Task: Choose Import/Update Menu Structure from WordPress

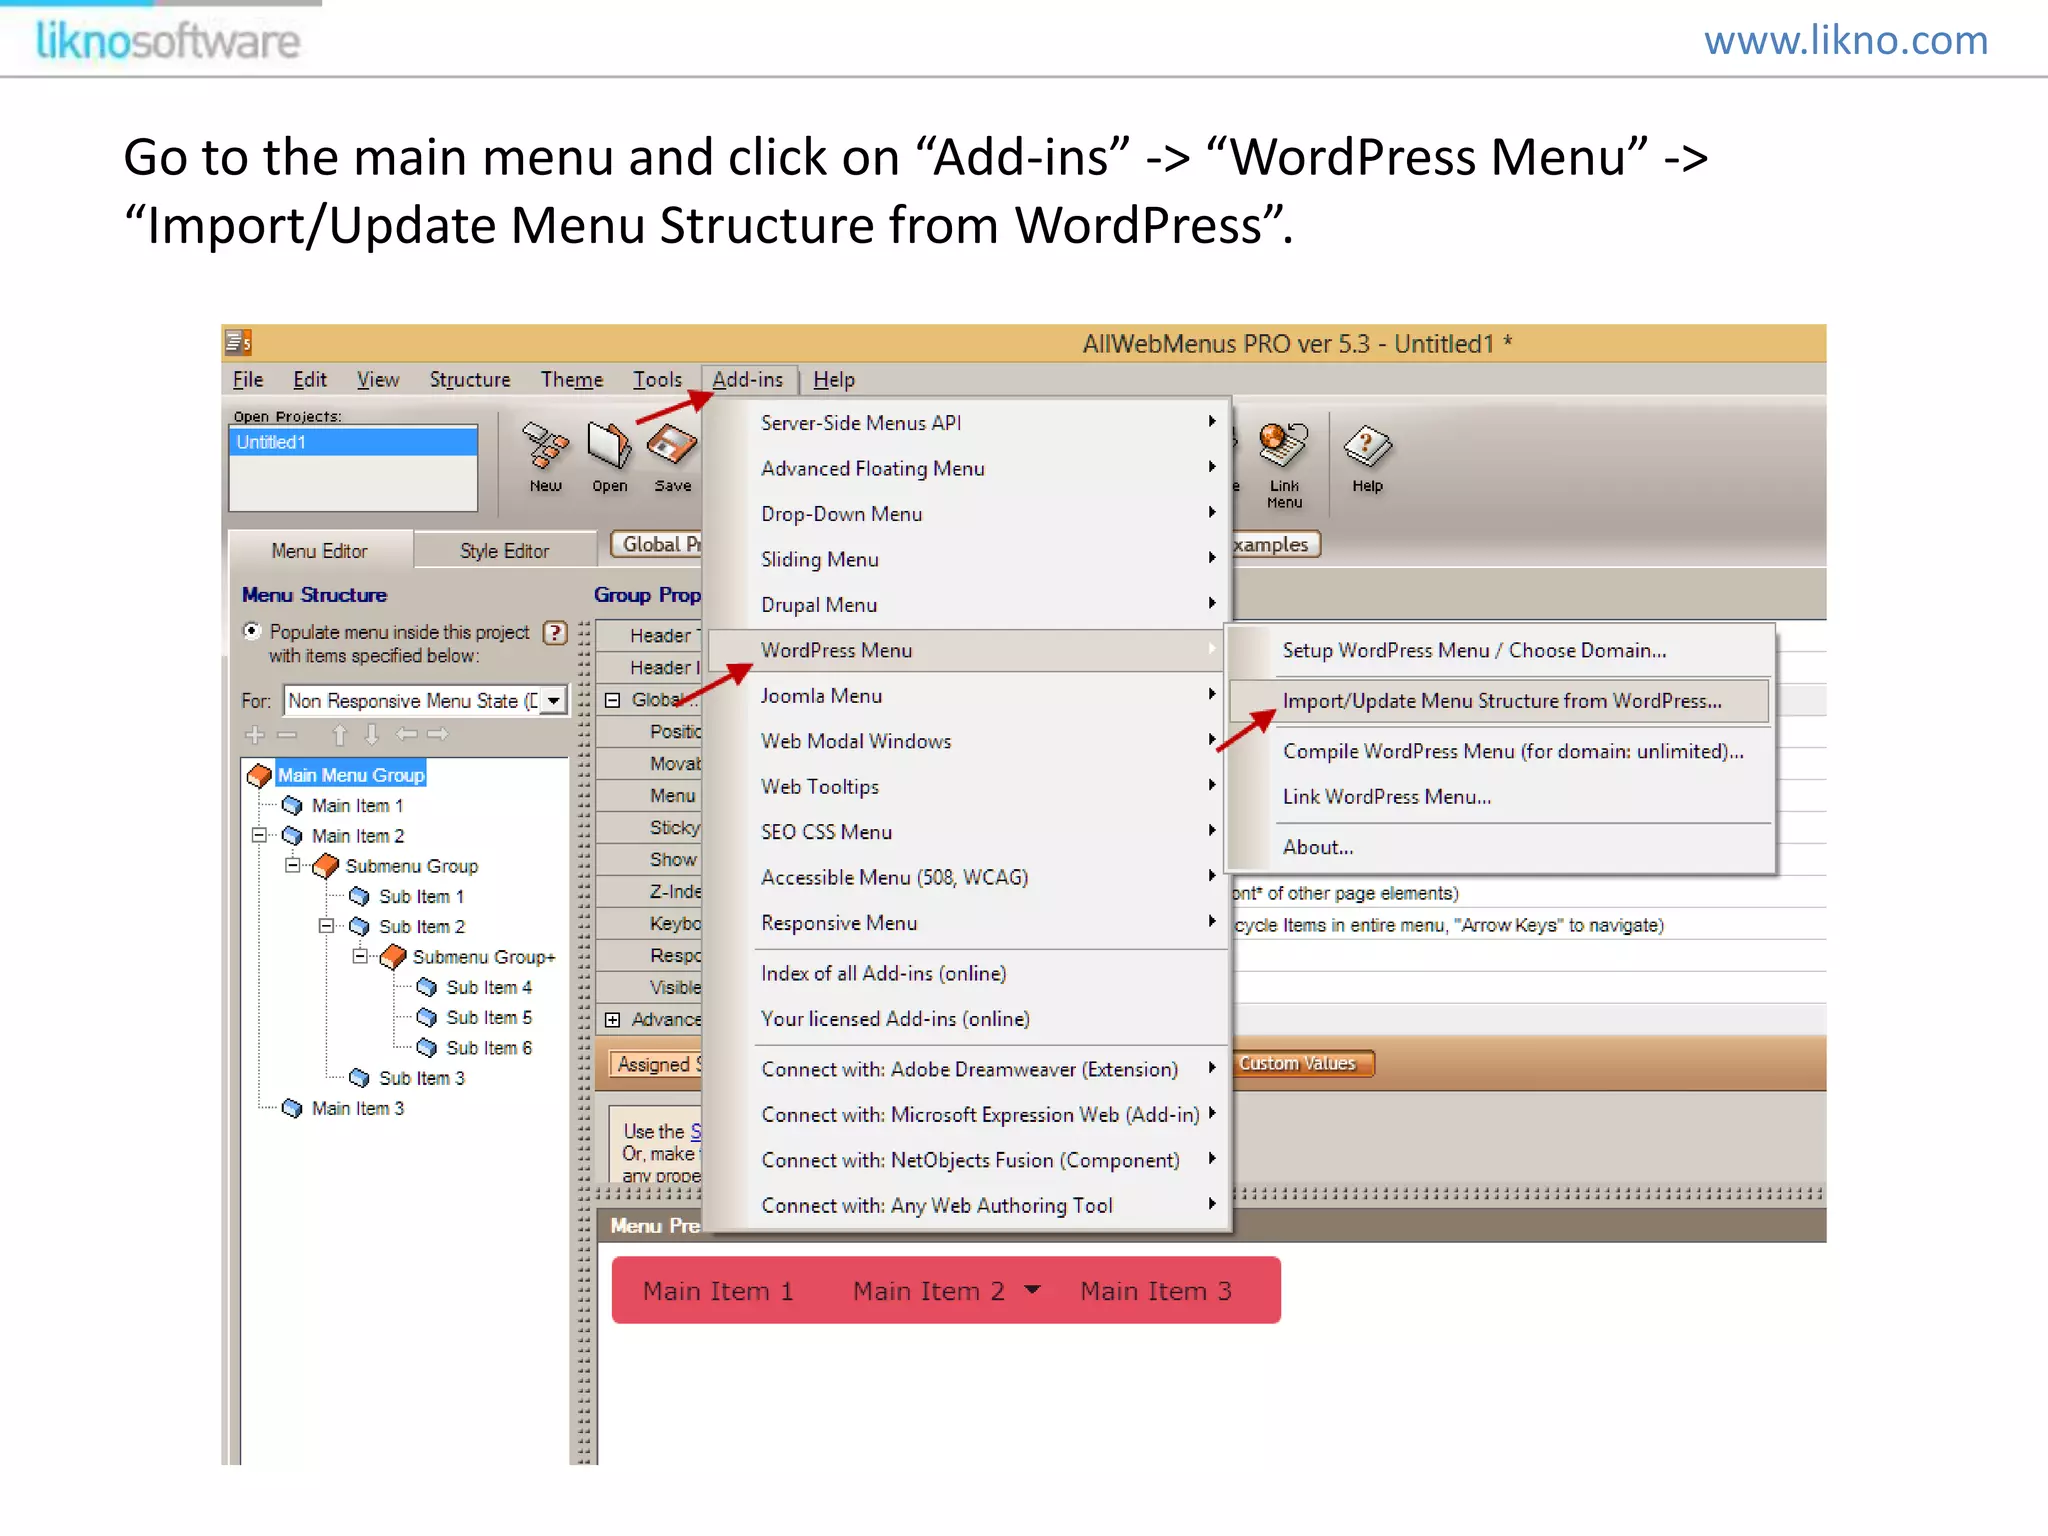Action: coord(1499,701)
